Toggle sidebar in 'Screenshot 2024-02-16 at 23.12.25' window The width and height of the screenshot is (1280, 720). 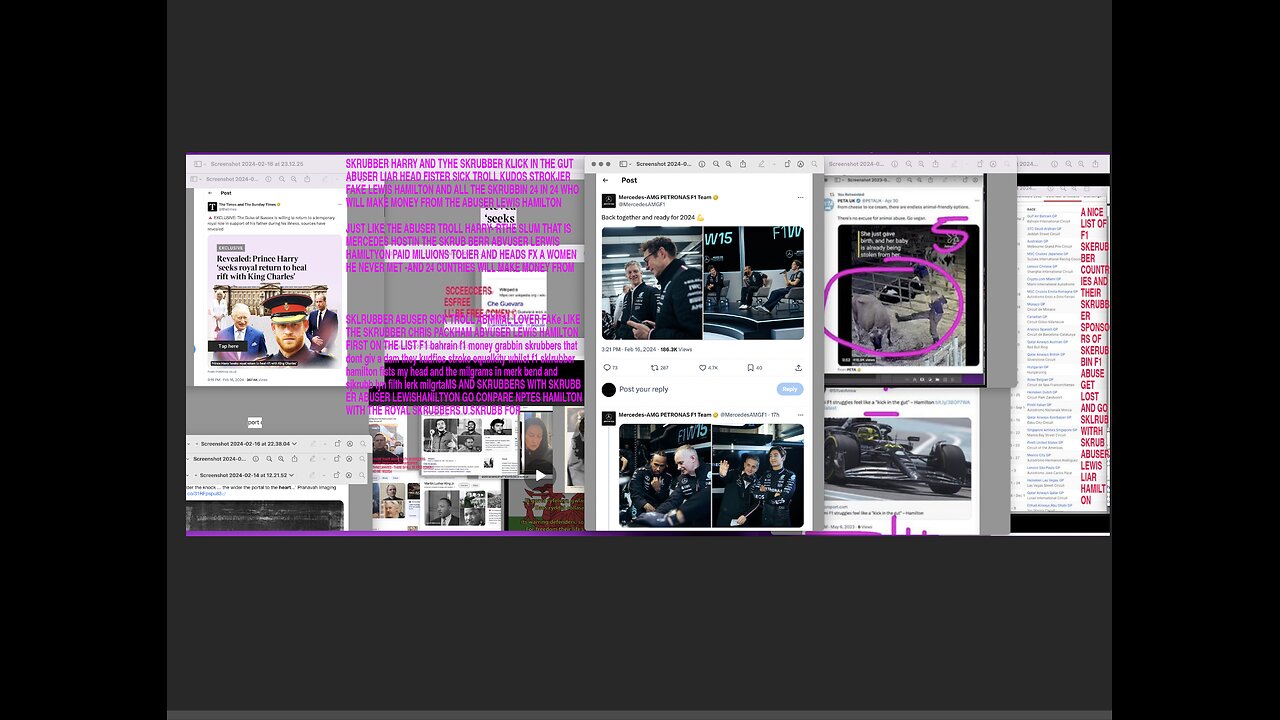(x=198, y=164)
